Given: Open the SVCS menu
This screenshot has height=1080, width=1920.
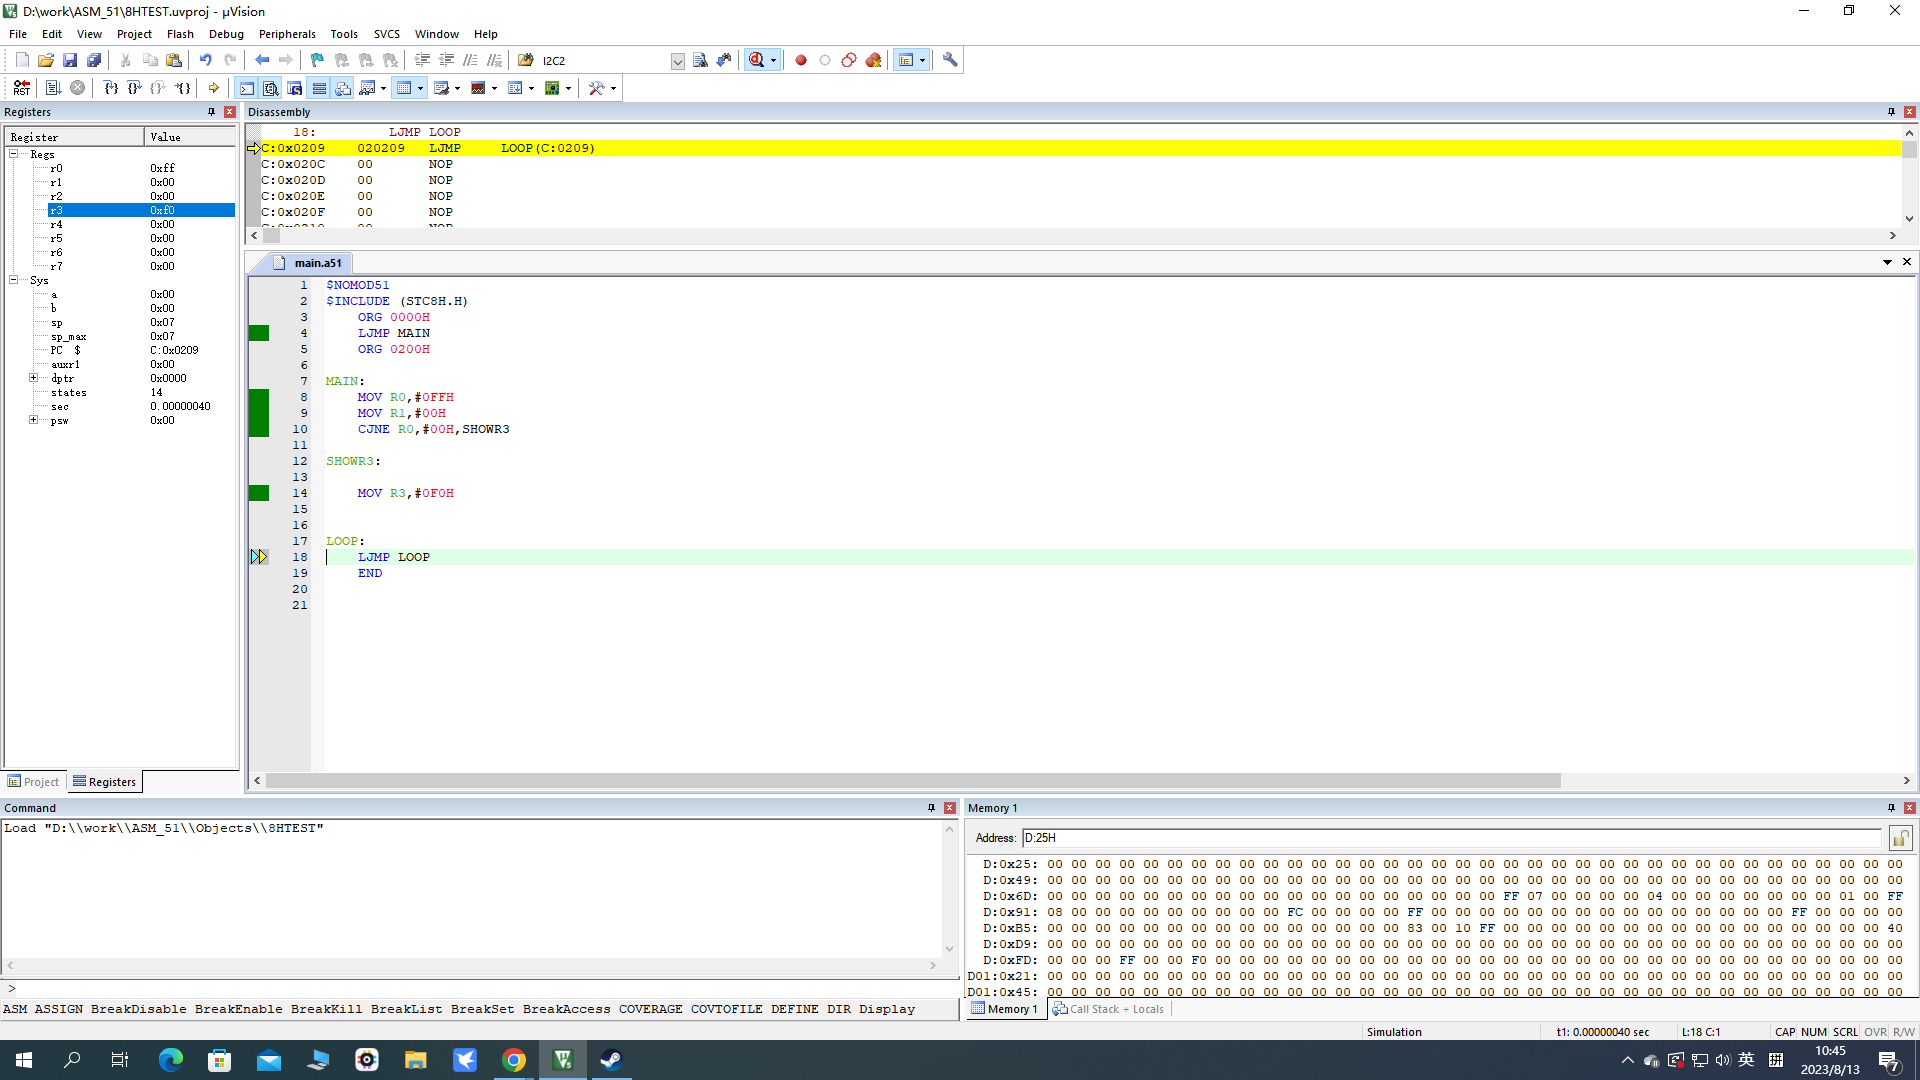Looking at the screenshot, I should pyautogui.click(x=387, y=34).
